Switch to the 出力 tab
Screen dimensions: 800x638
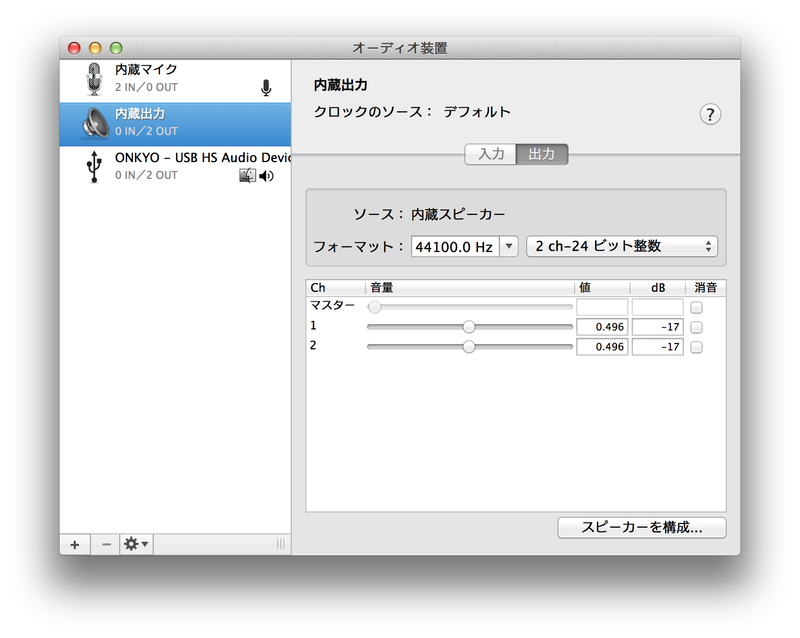click(542, 154)
